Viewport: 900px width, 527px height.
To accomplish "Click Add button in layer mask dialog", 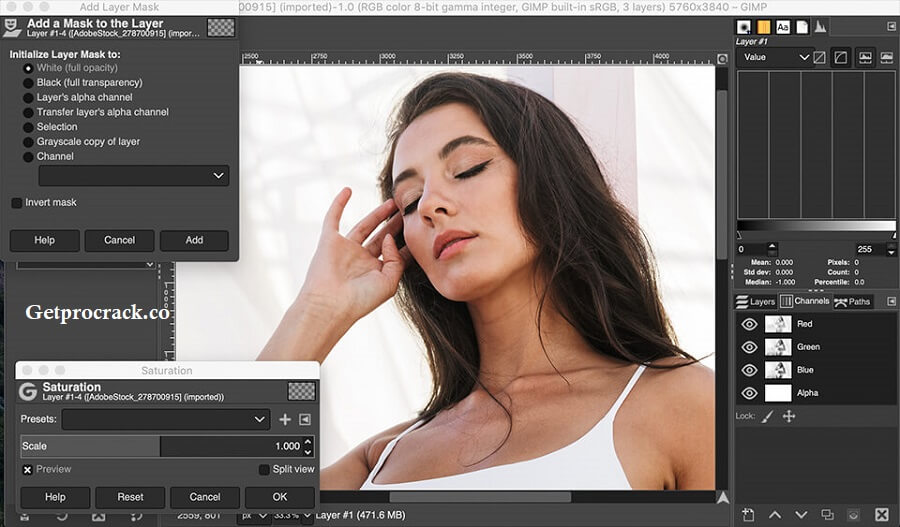I will point(194,240).
